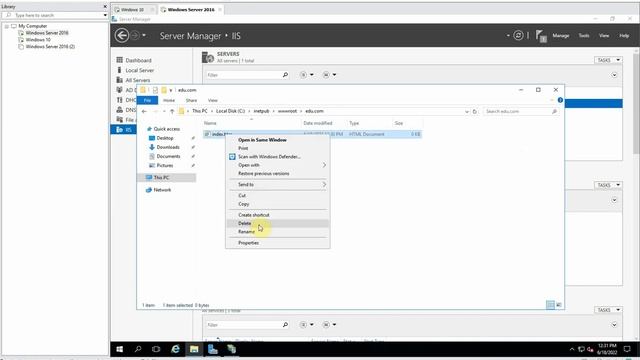Screen dimensions: 640x360
Task: Select Windows Server 2016 (2) in Library
Action: [x=50, y=47]
